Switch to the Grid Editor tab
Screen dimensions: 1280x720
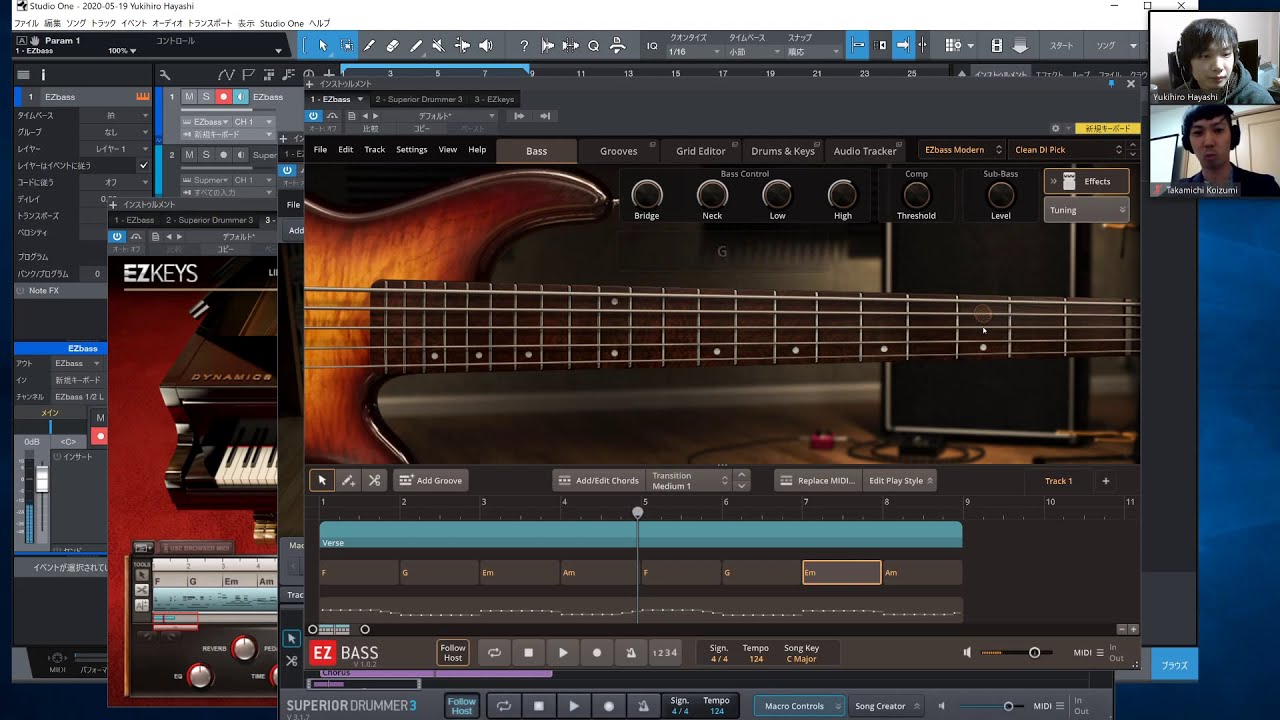point(700,151)
